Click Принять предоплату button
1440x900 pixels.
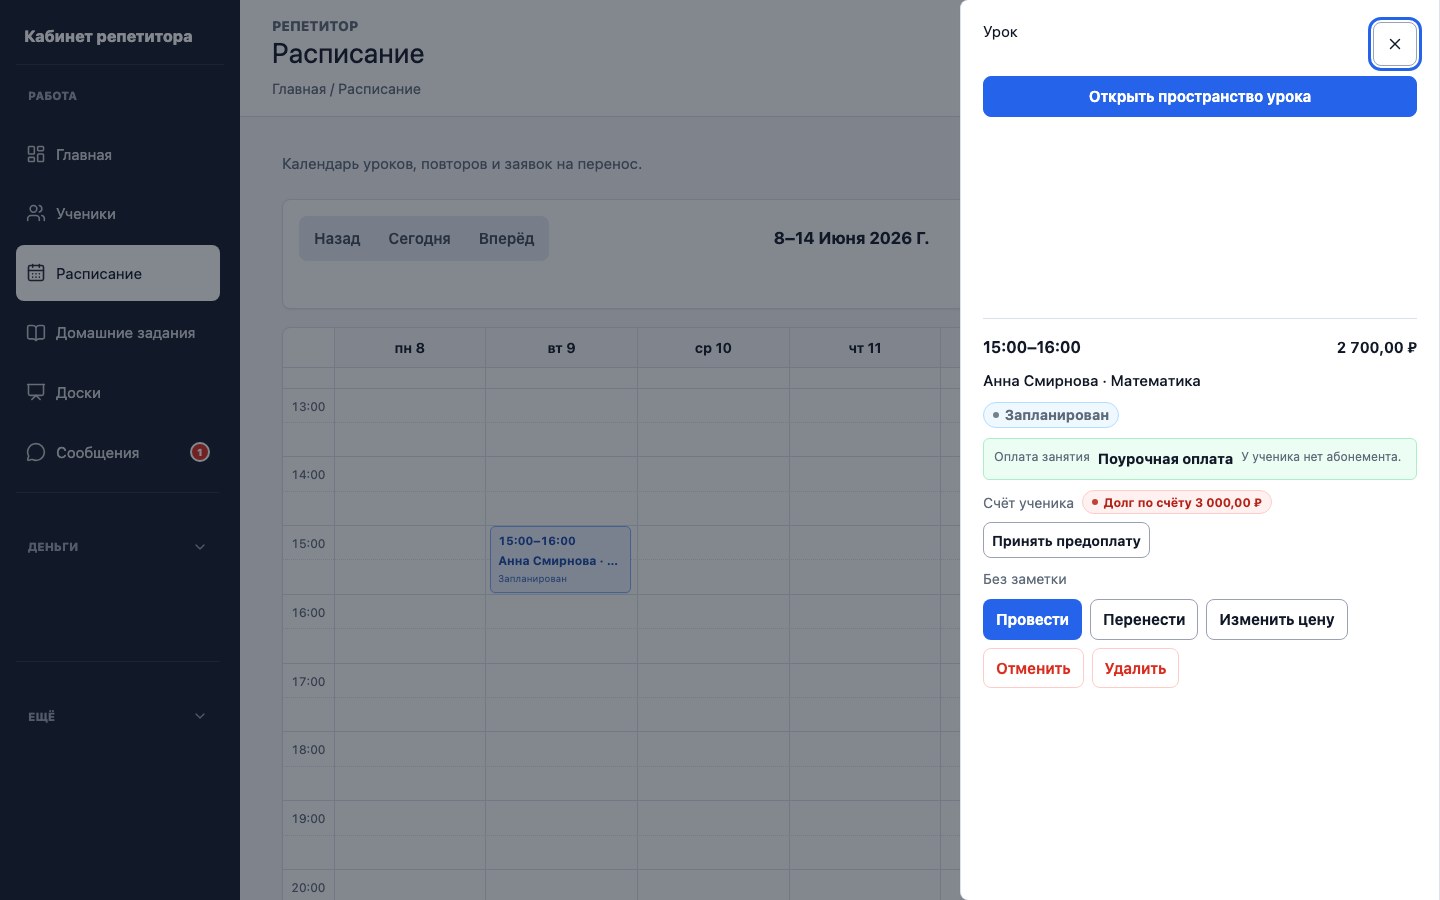pyautogui.click(x=1066, y=540)
